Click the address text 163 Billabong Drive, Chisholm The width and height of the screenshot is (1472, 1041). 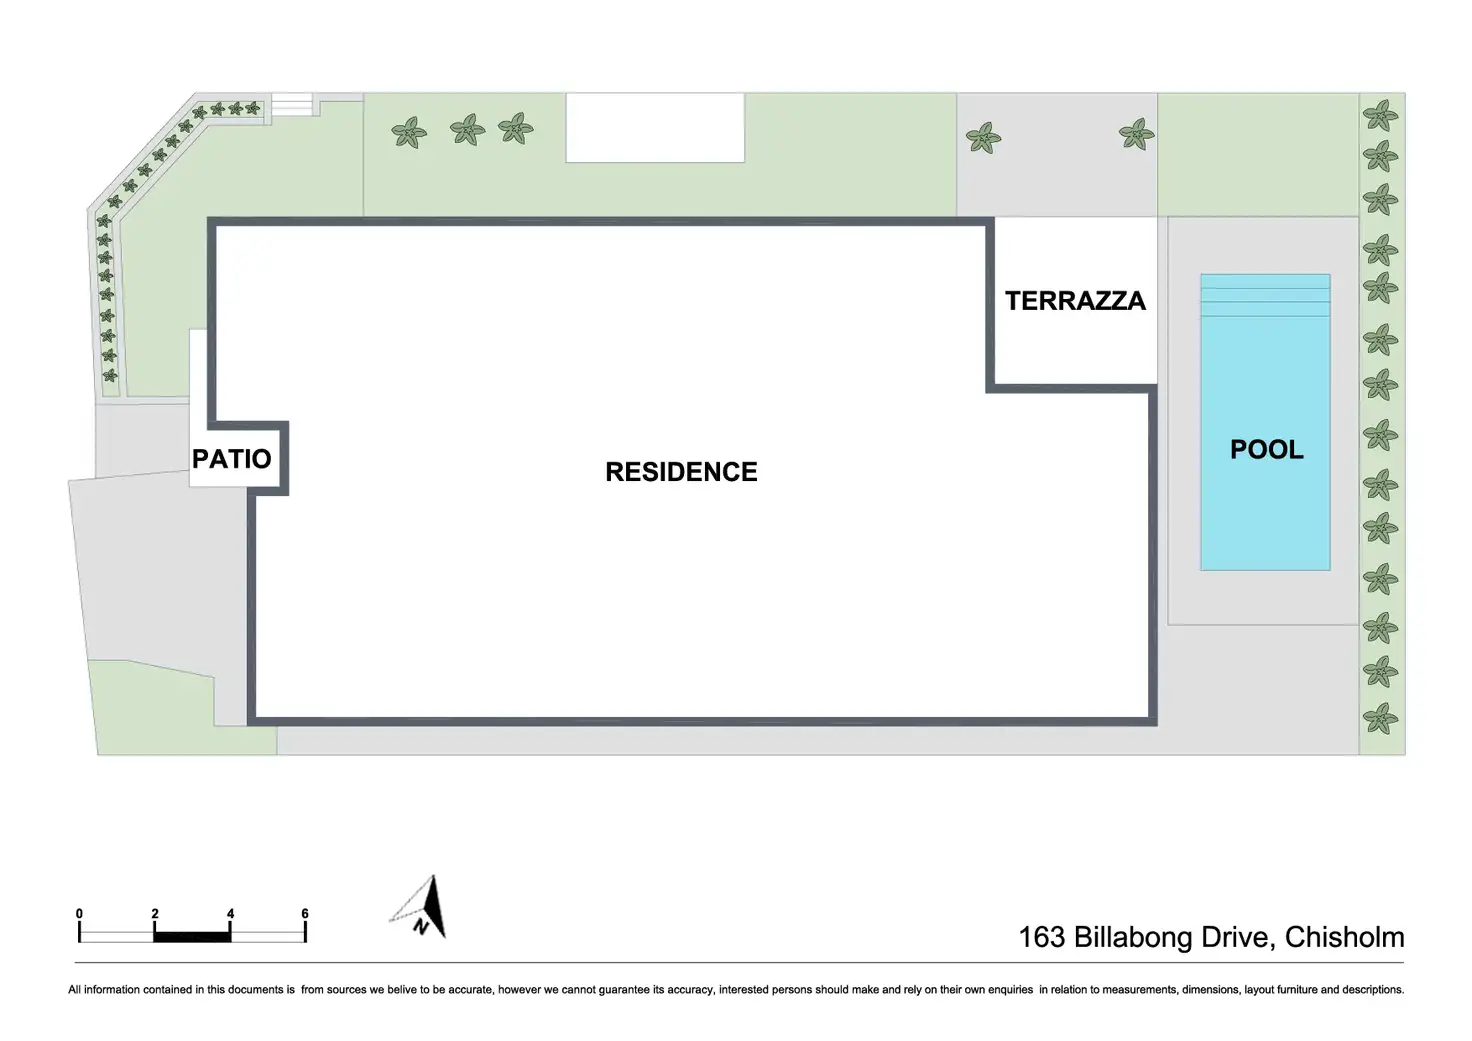(x=1211, y=937)
